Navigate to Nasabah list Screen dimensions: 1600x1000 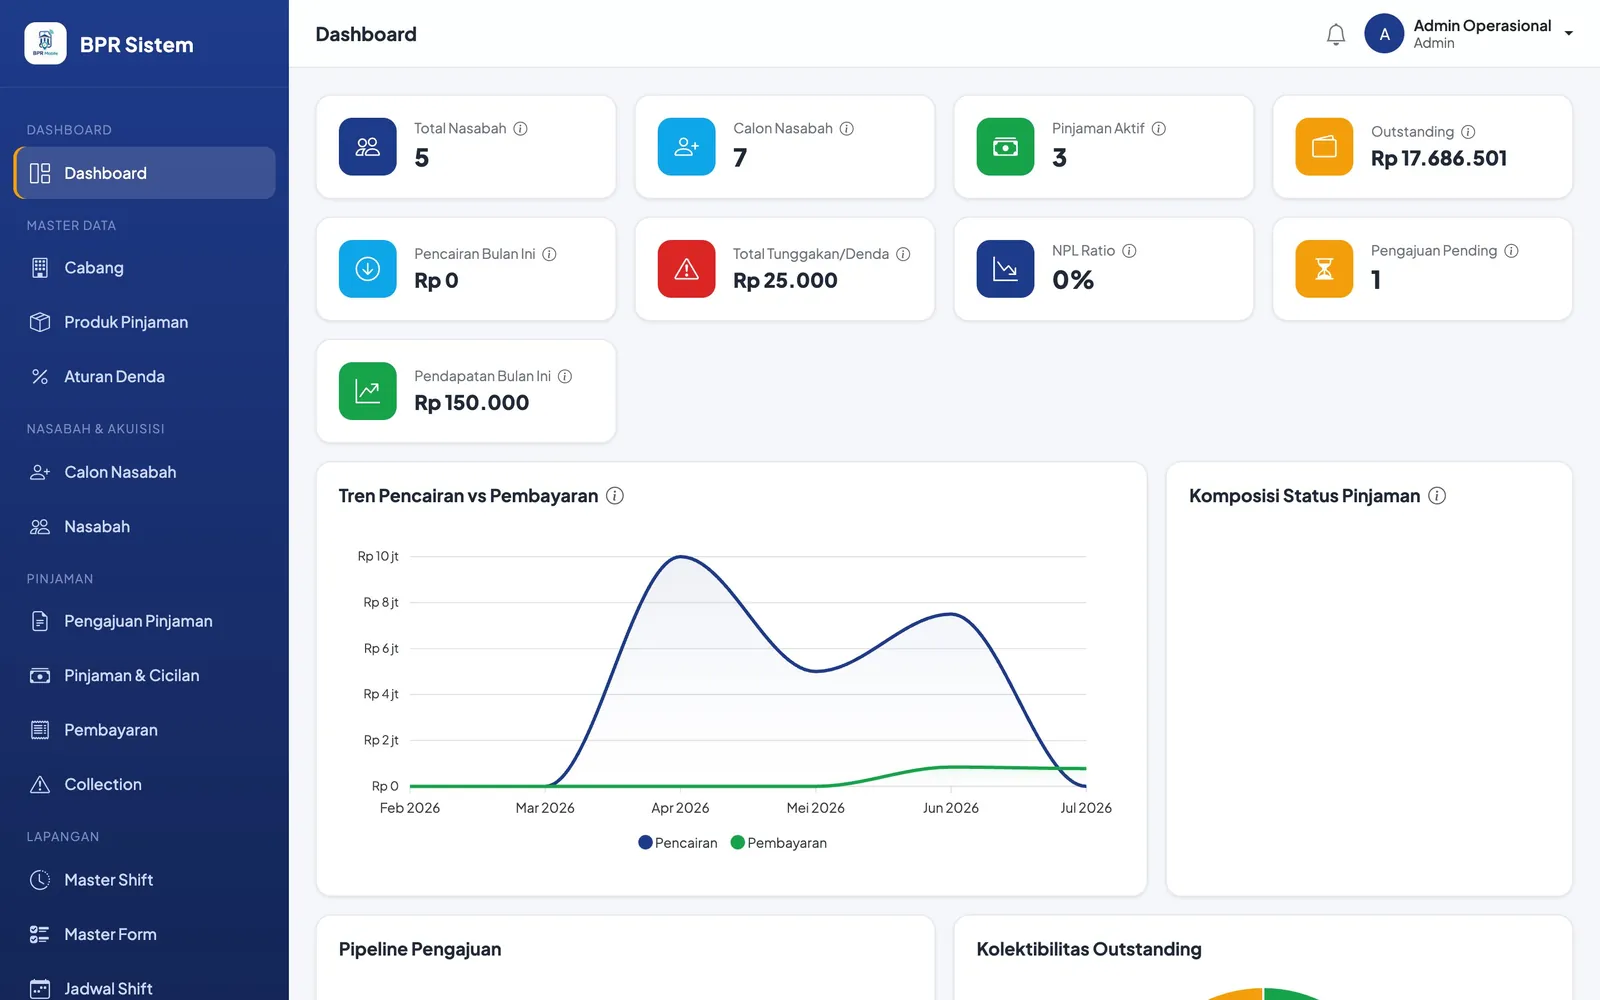click(x=145, y=527)
